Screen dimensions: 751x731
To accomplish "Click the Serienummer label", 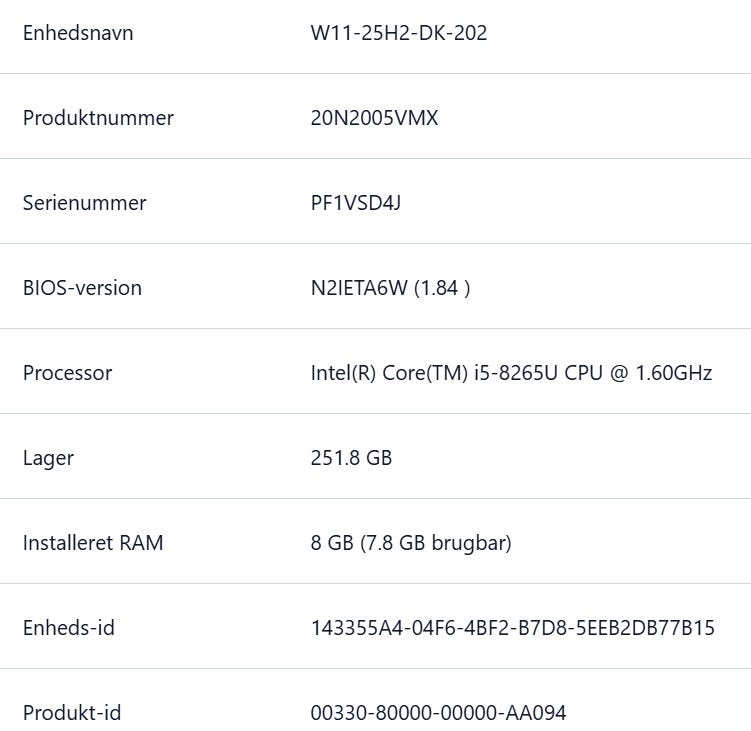I will pos(84,203).
